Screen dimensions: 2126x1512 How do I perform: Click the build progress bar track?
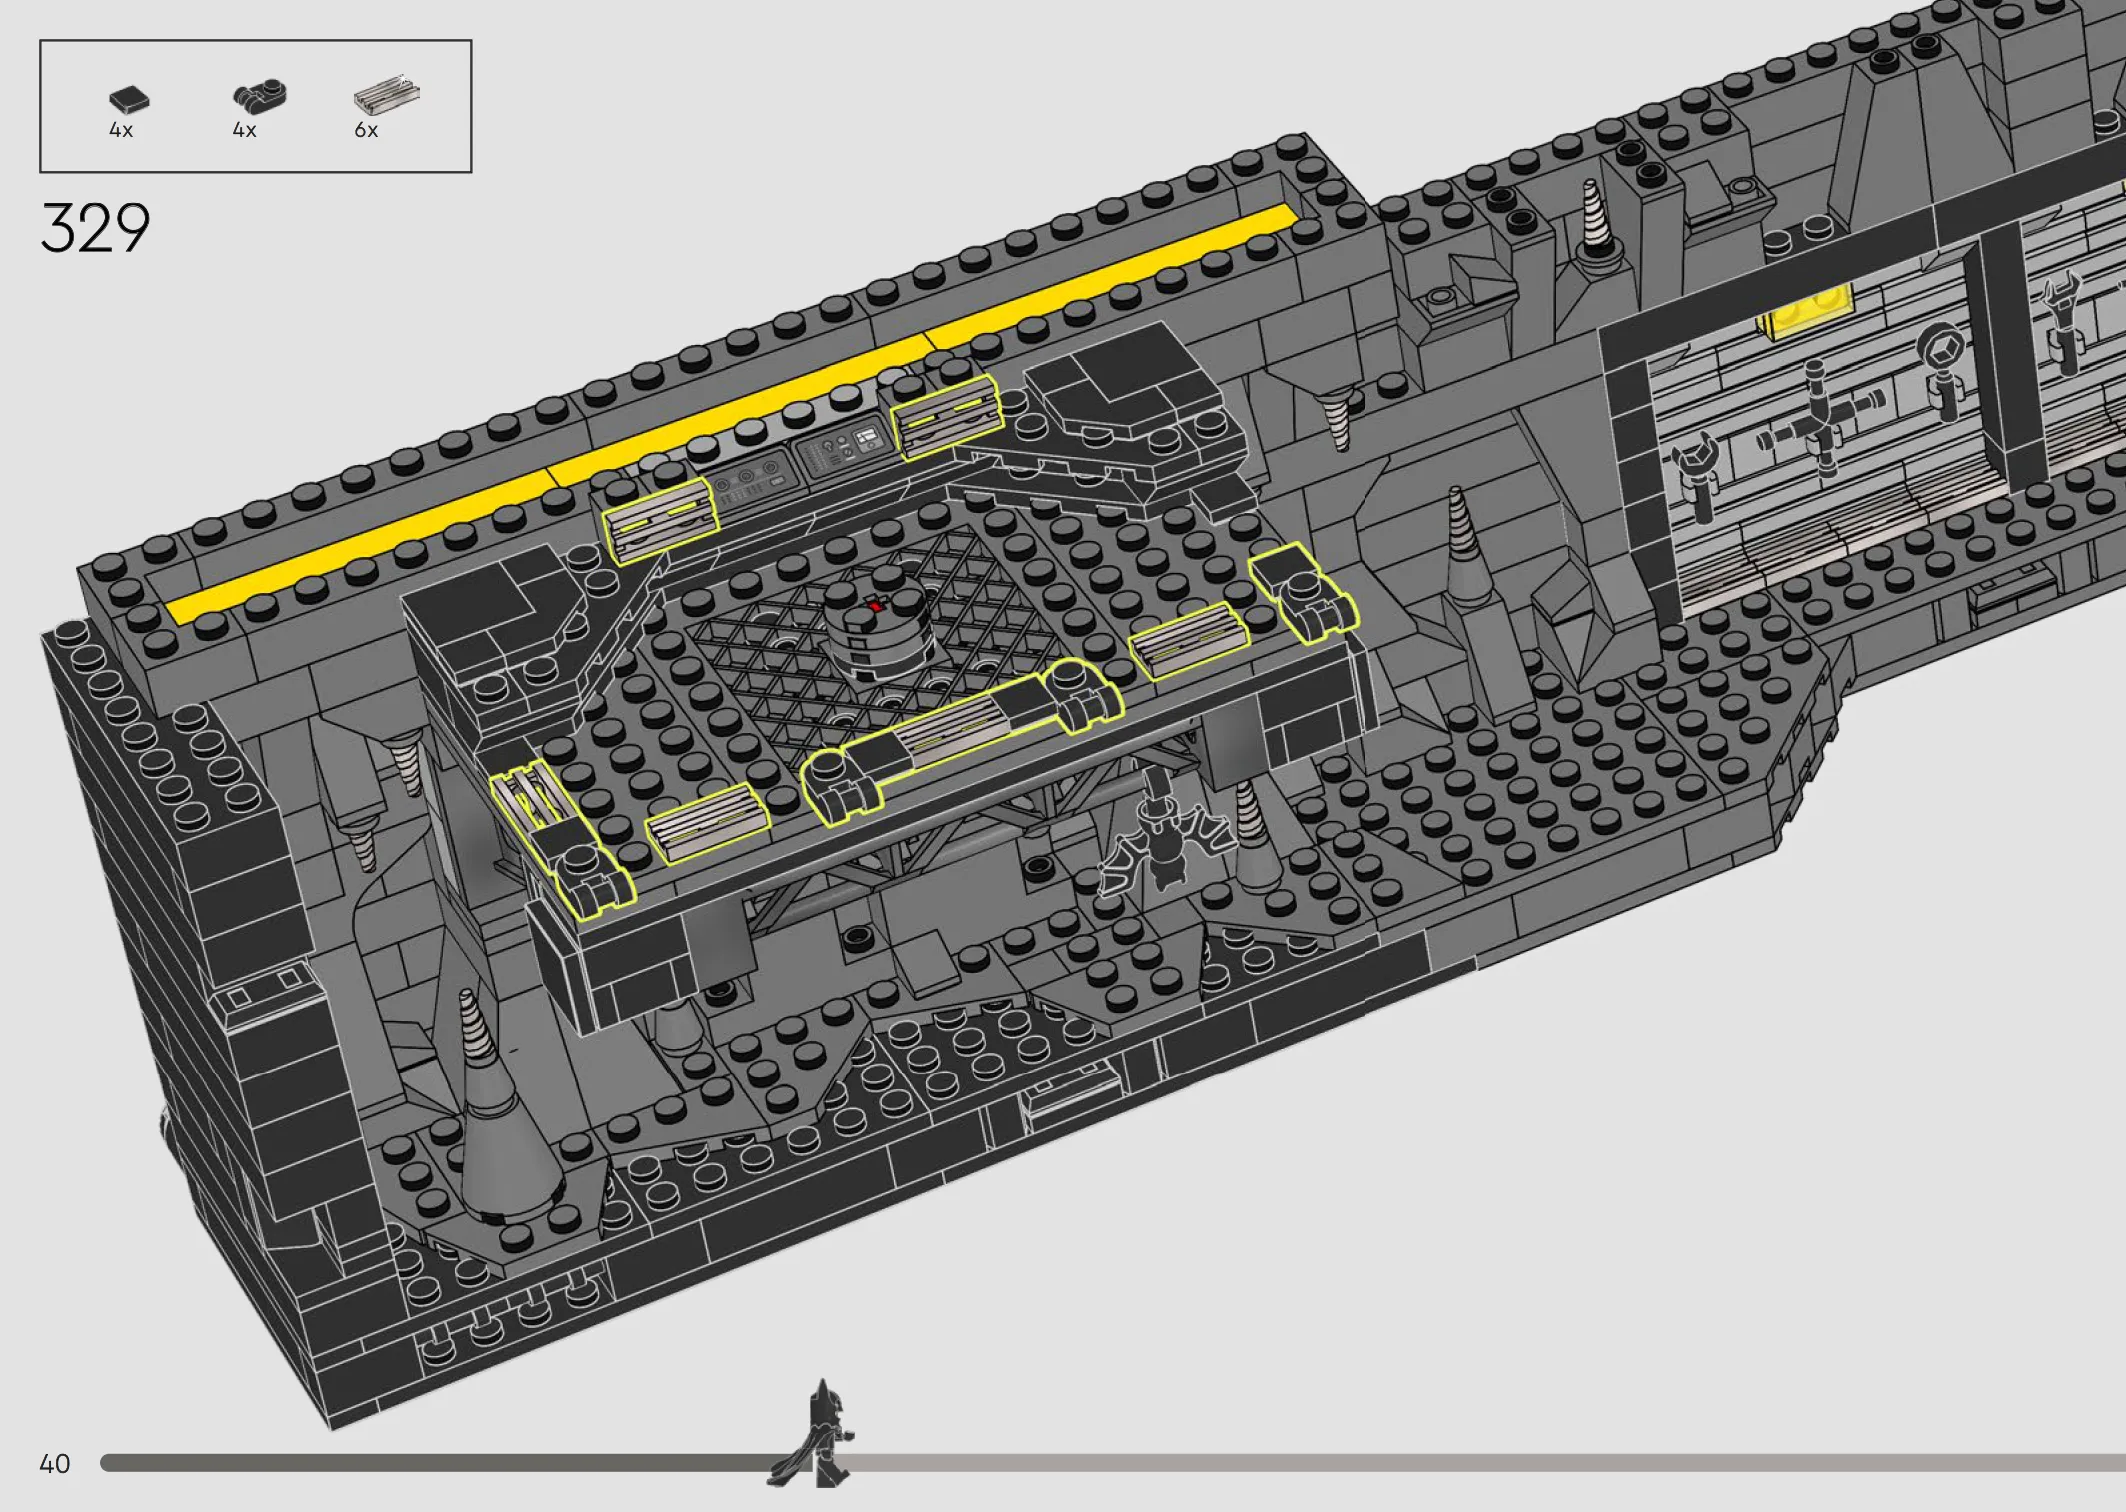tap(1113, 1463)
